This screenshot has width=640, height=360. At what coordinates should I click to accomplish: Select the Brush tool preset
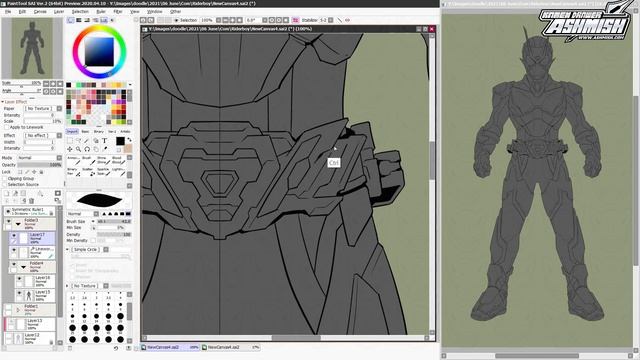87,160
